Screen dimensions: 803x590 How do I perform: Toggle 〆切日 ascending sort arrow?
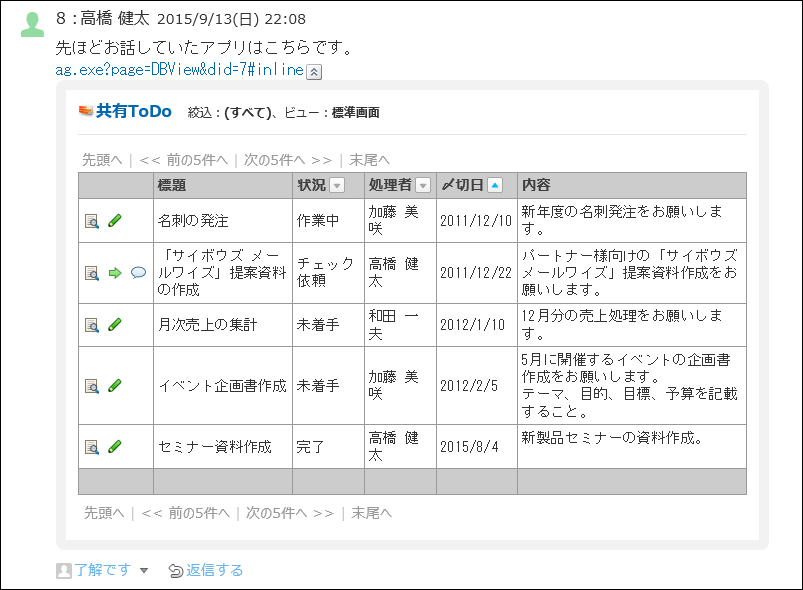point(494,185)
